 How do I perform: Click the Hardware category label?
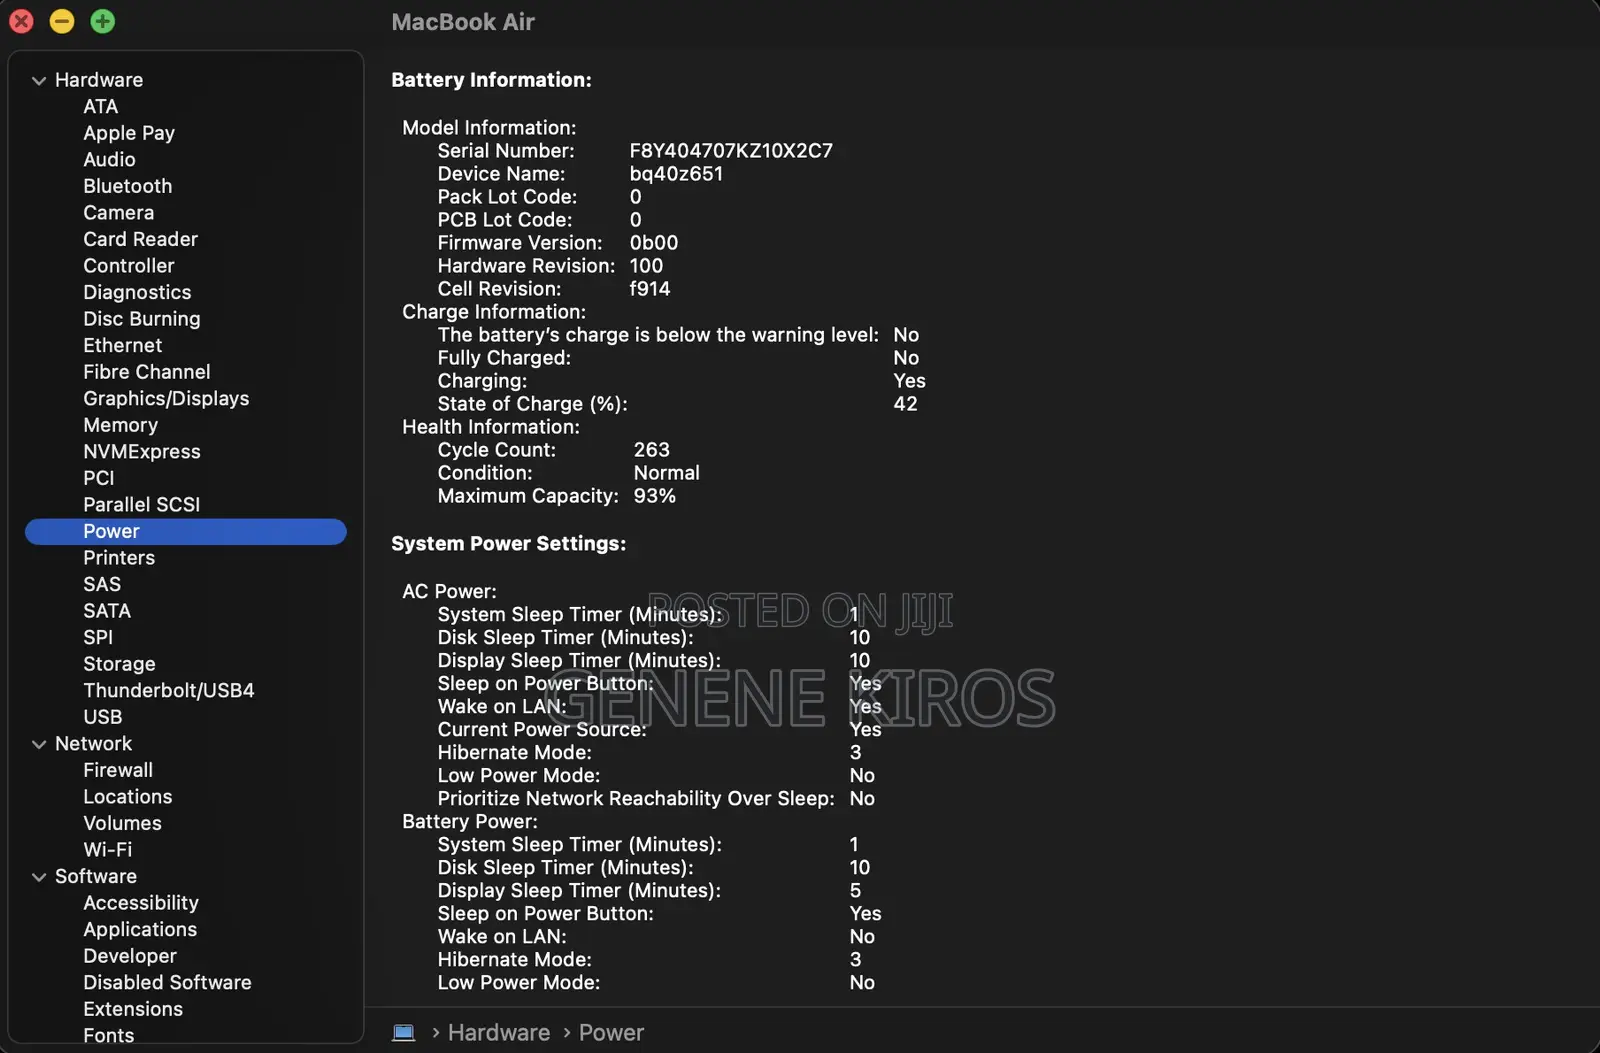[99, 80]
